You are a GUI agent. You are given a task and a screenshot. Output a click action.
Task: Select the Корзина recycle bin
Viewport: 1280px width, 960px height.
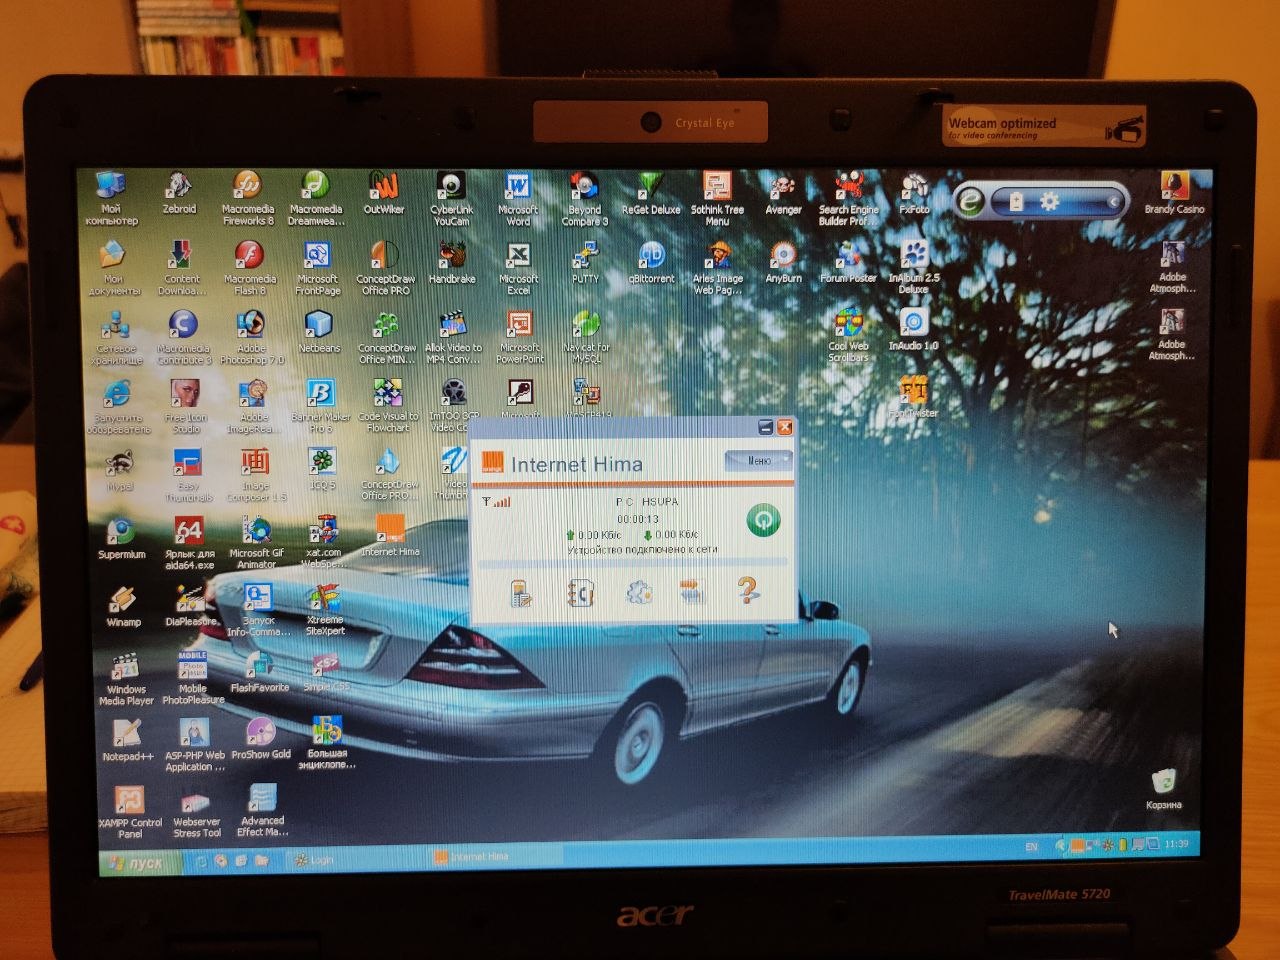tap(1163, 789)
